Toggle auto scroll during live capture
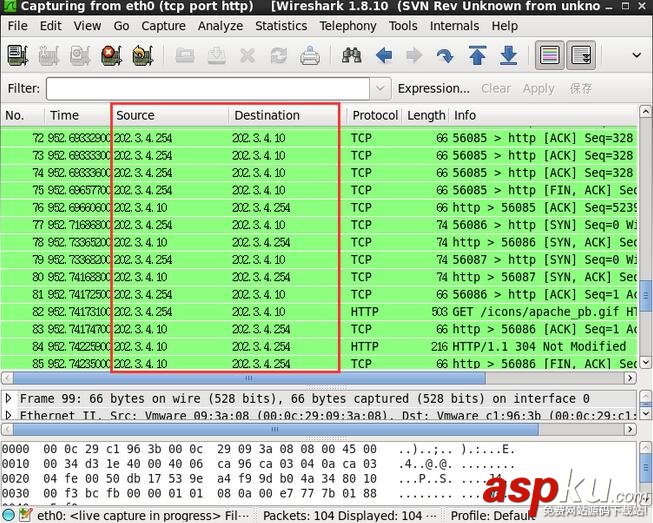This screenshot has width=653, height=523. click(x=581, y=55)
